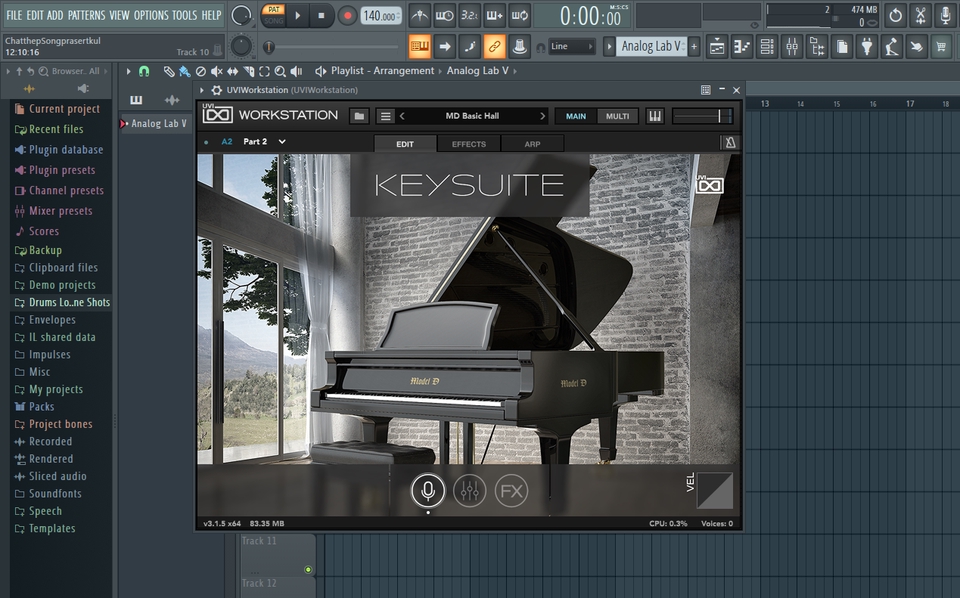This screenshot has height=598, width=960.
Task: Open UVIWorkstation preset browser folder icon
Action: 359,116
